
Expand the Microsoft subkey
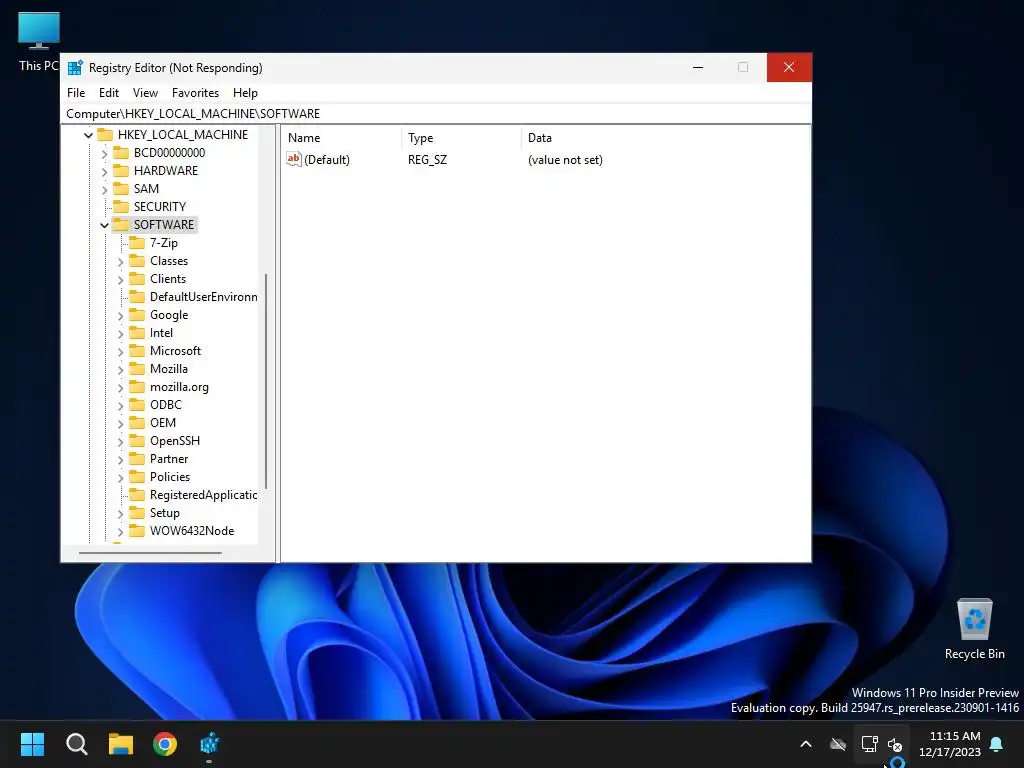121,351
